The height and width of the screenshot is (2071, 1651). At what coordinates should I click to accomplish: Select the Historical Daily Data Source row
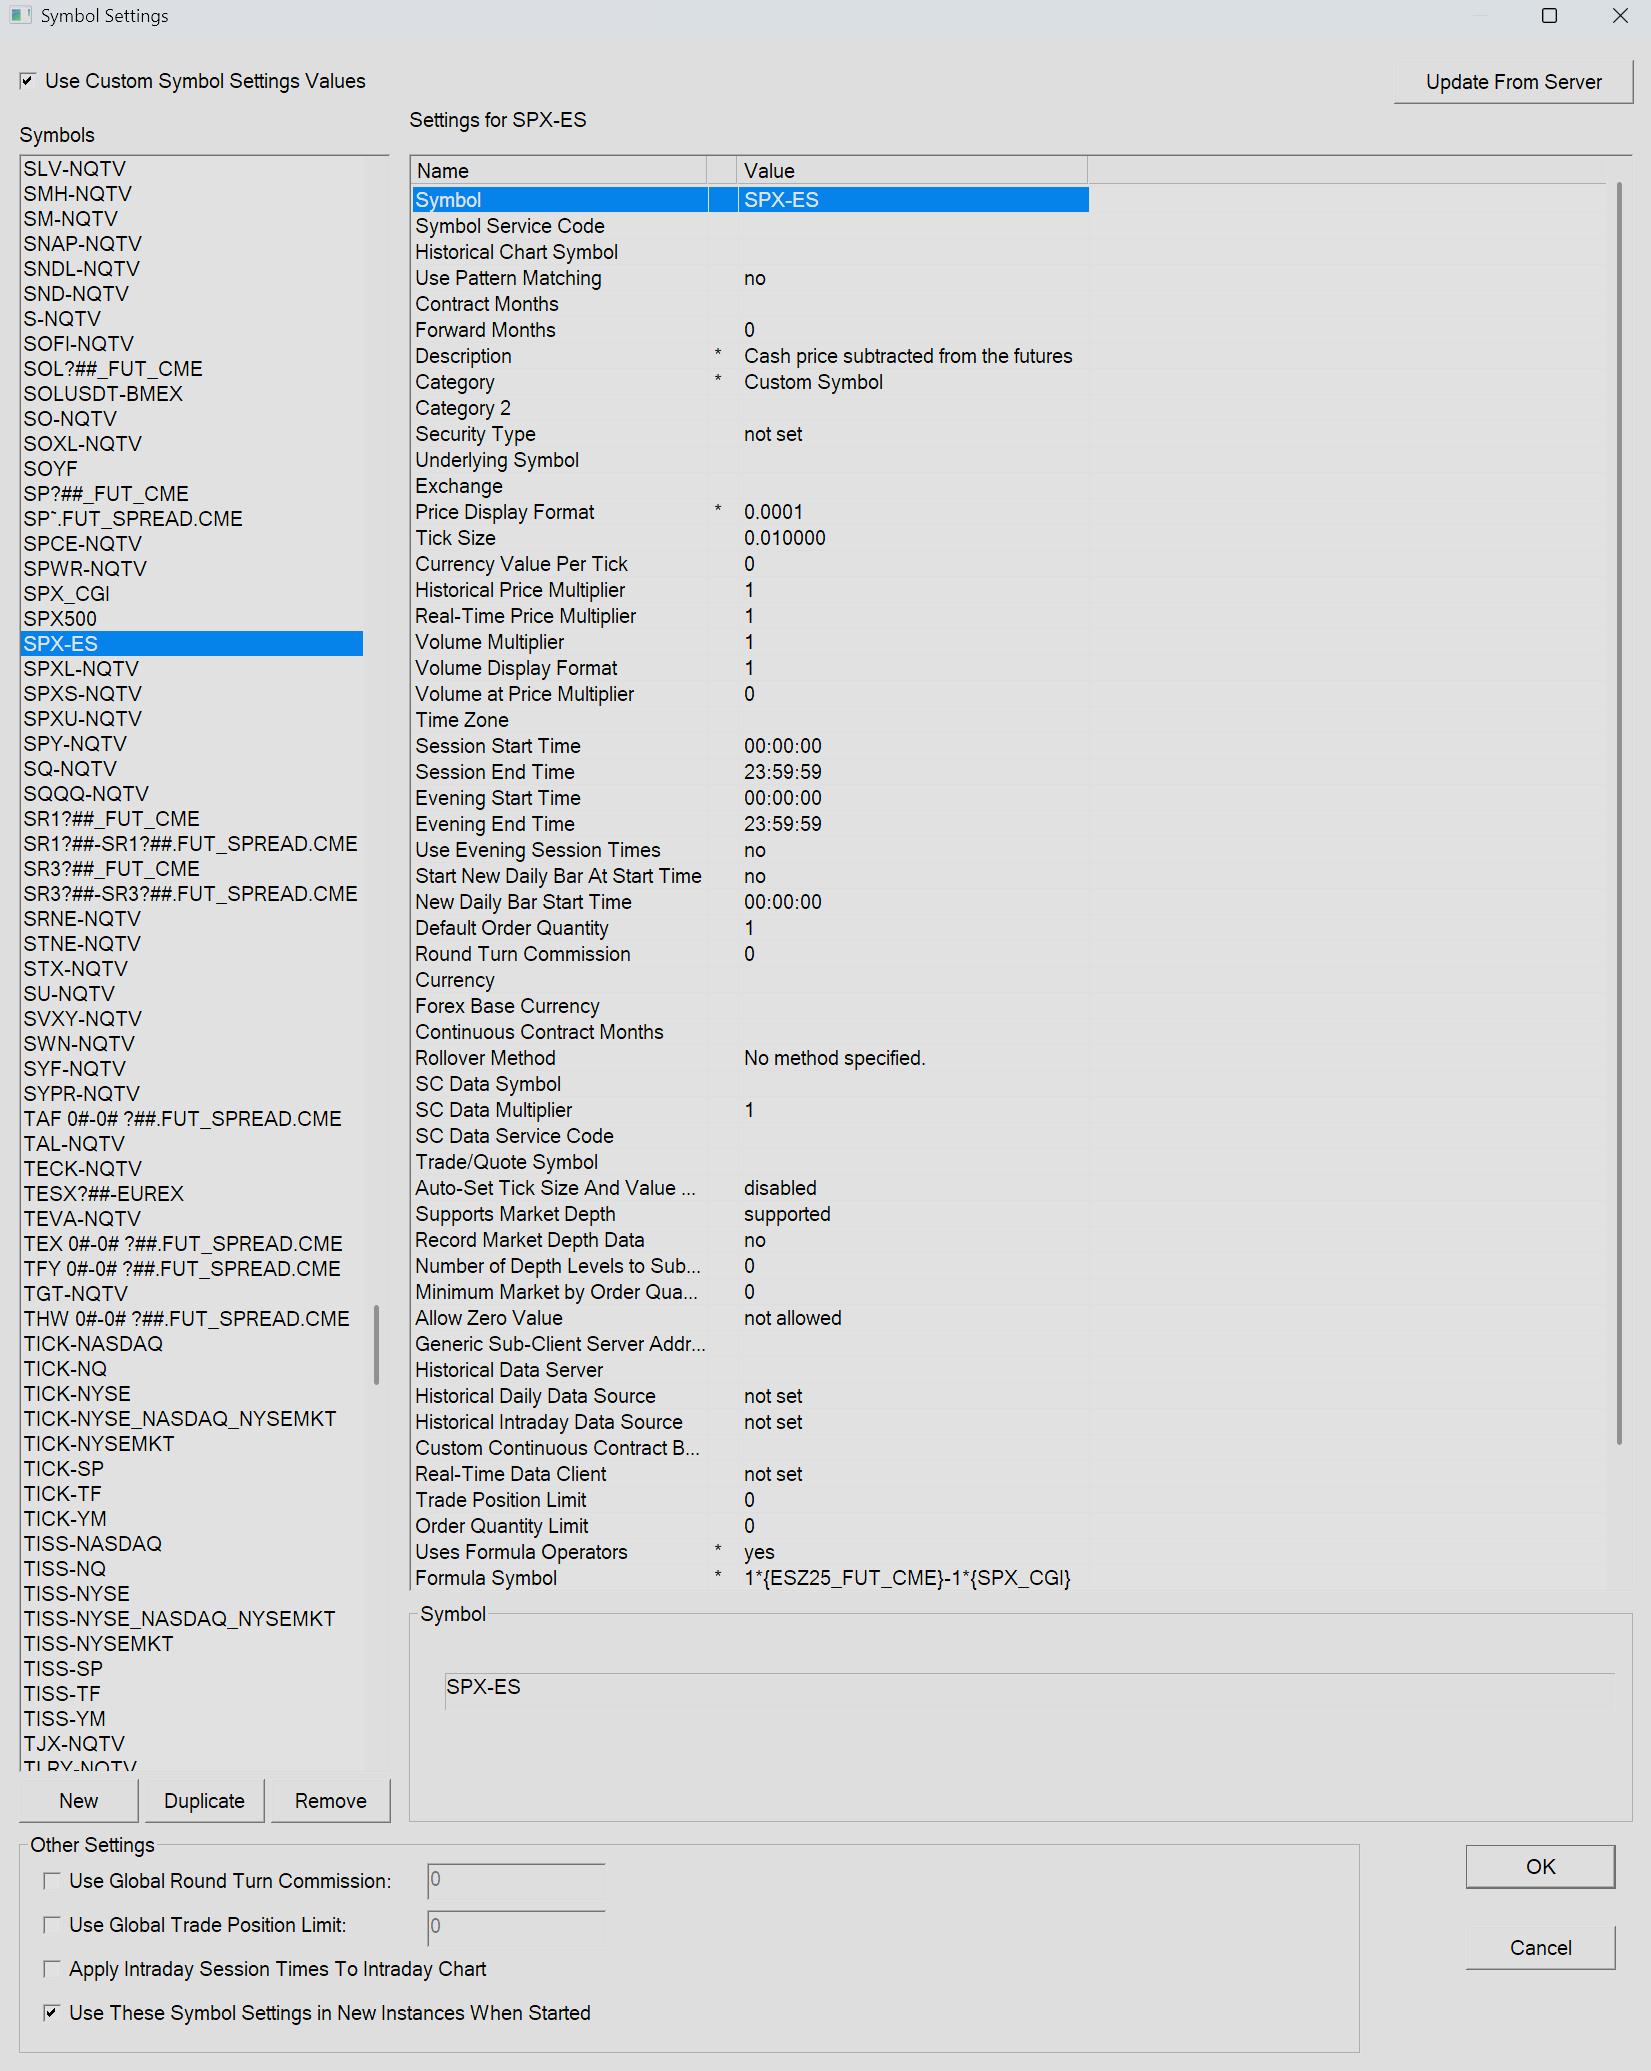point(750,1396)
